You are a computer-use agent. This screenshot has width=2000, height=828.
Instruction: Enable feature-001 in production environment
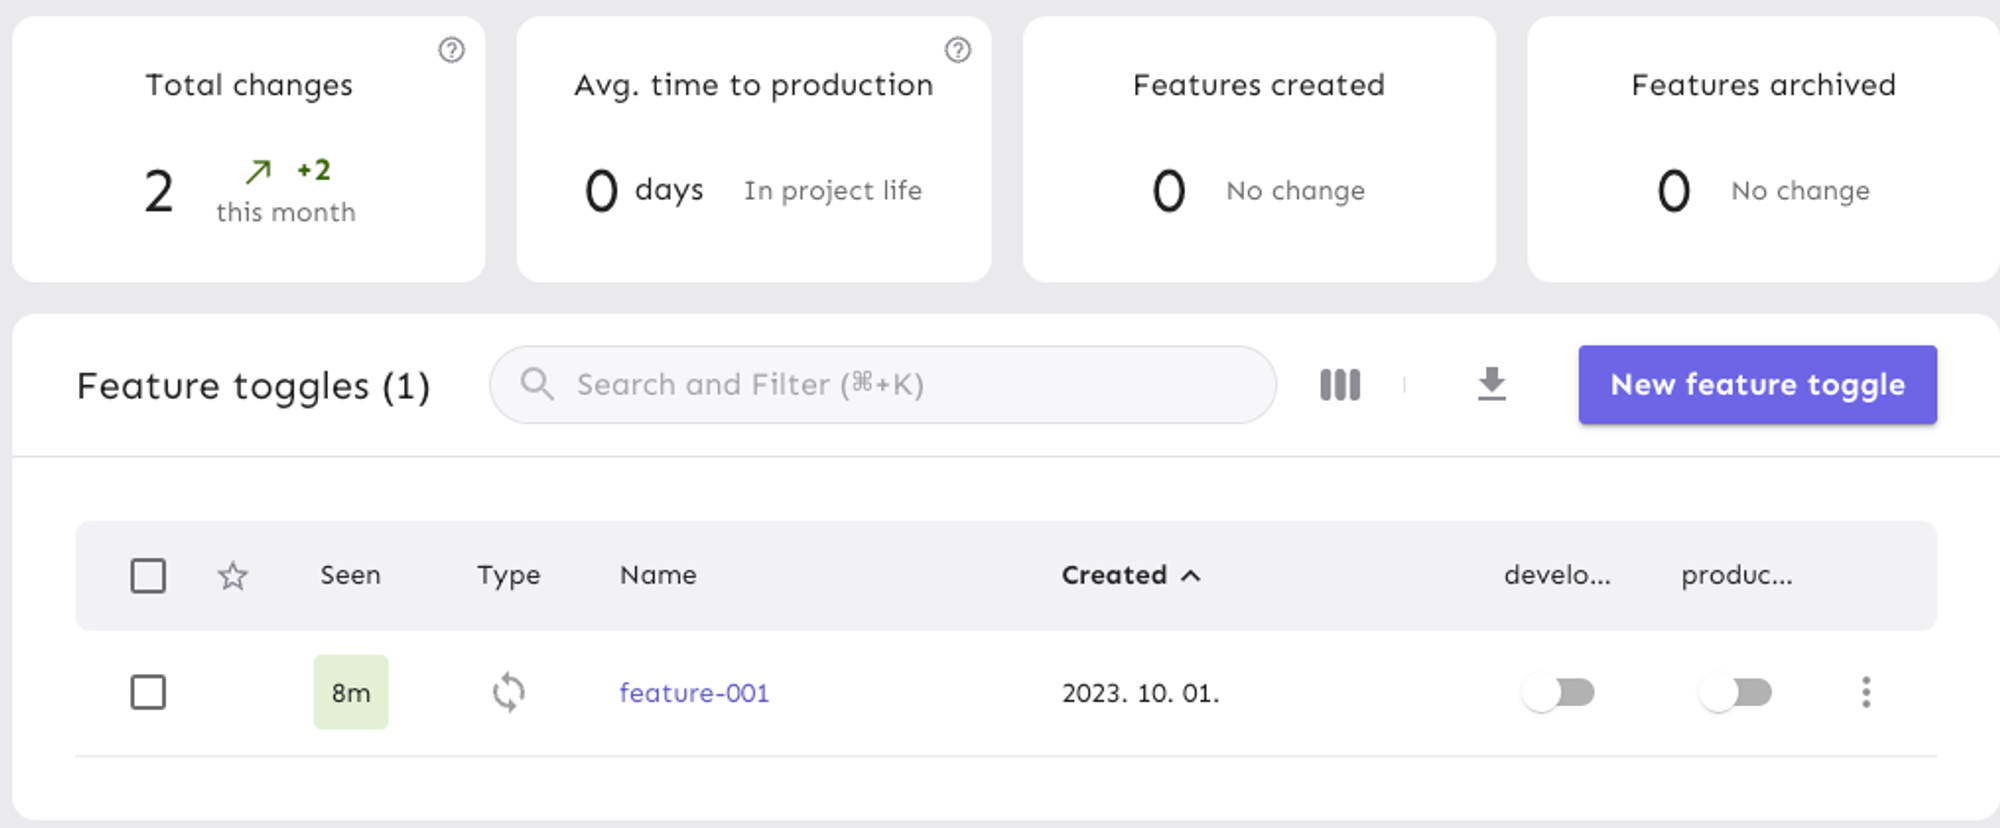pos(1735,692)
